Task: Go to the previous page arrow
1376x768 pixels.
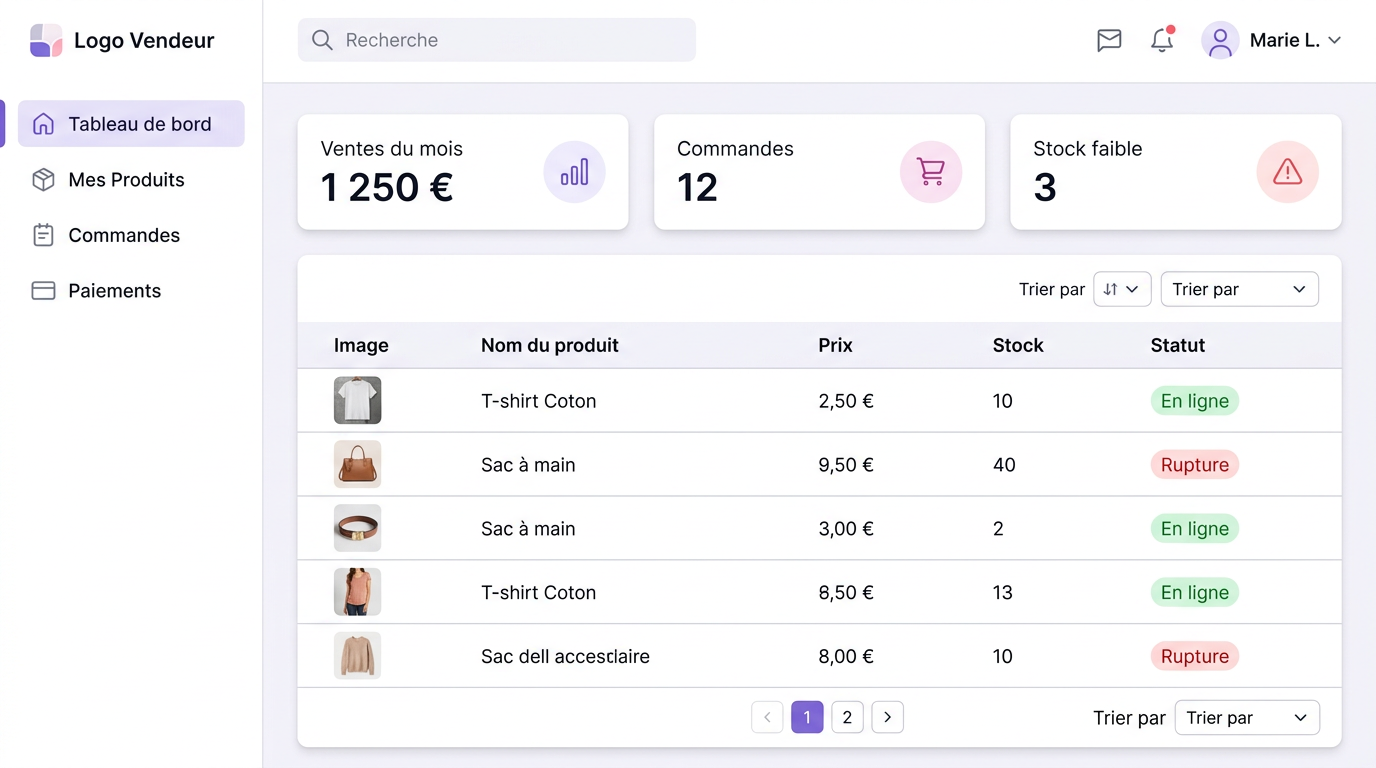Action: click(x=767, y=717)
